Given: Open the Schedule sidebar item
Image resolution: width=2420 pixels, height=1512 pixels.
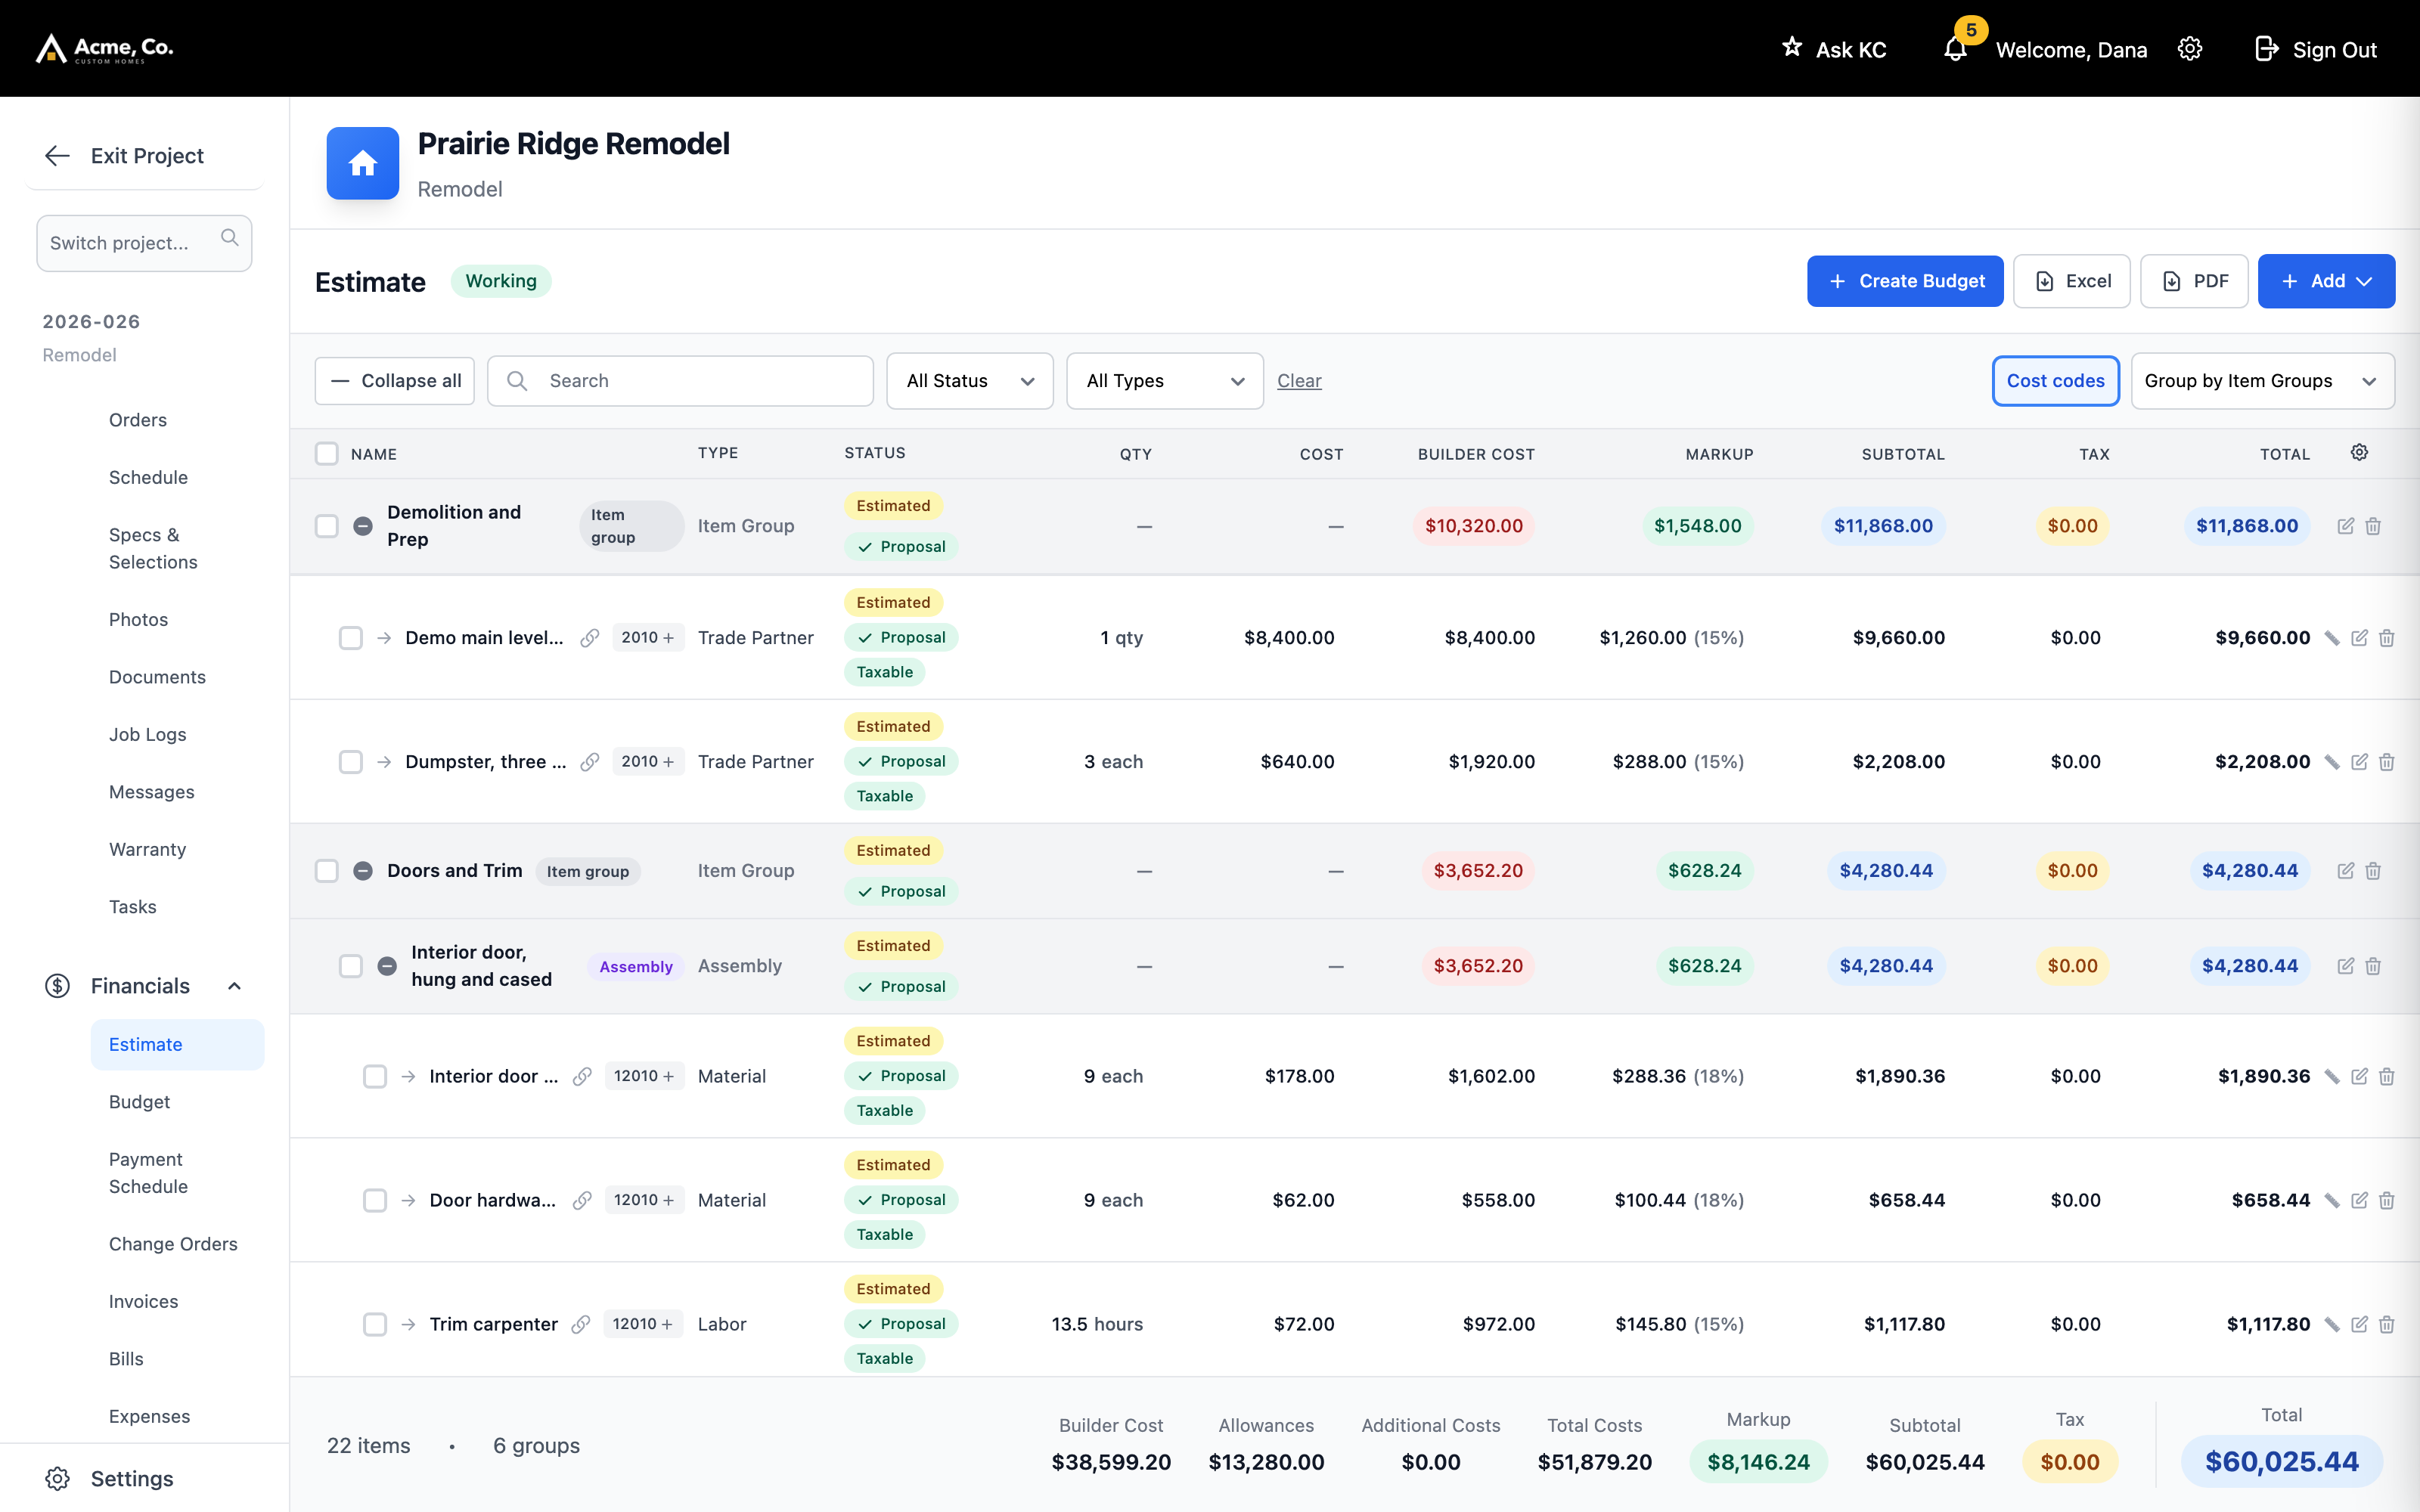Looking at the screenshot, I should click(148, 477).
